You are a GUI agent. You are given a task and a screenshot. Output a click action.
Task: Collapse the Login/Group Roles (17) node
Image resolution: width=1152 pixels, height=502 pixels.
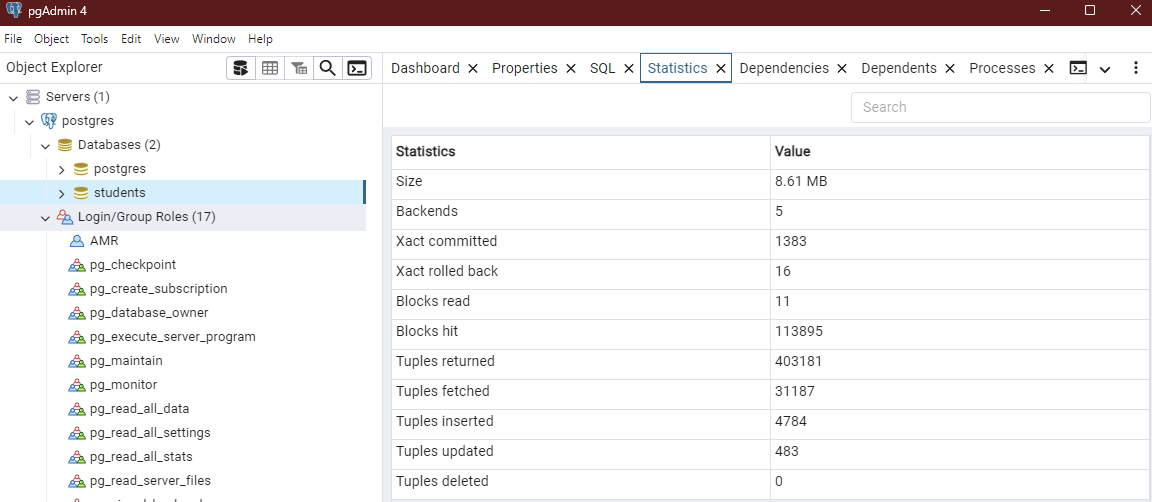[x=46, y=218]
